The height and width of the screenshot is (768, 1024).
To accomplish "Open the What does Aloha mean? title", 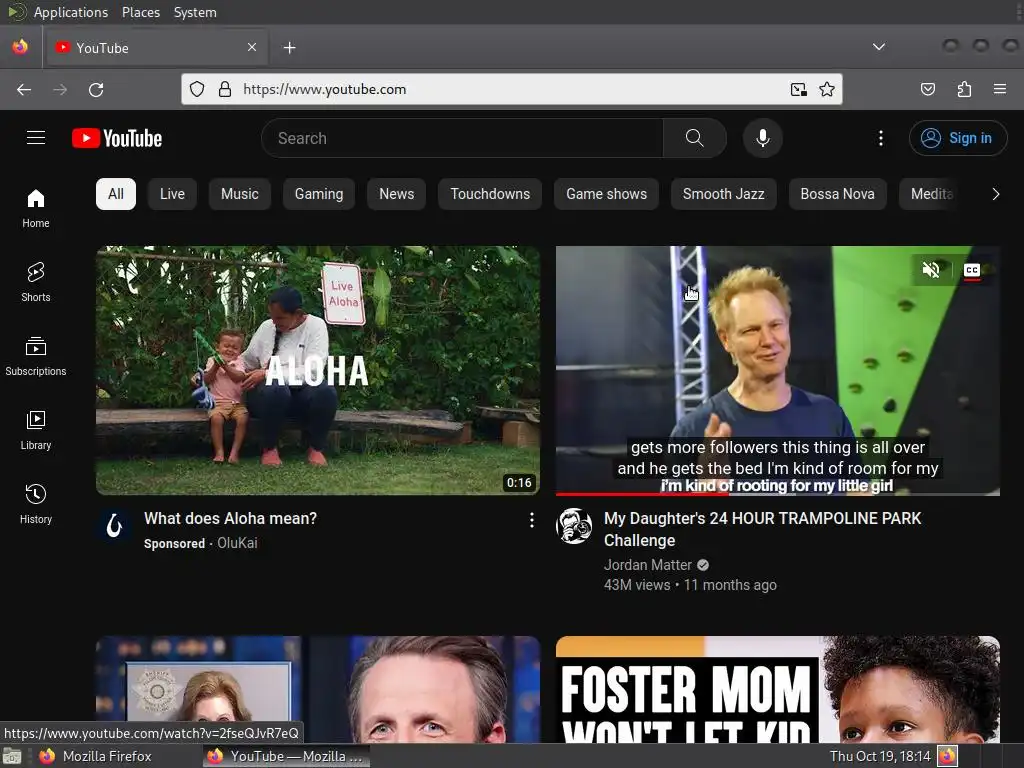I will (x=231, y=519).
